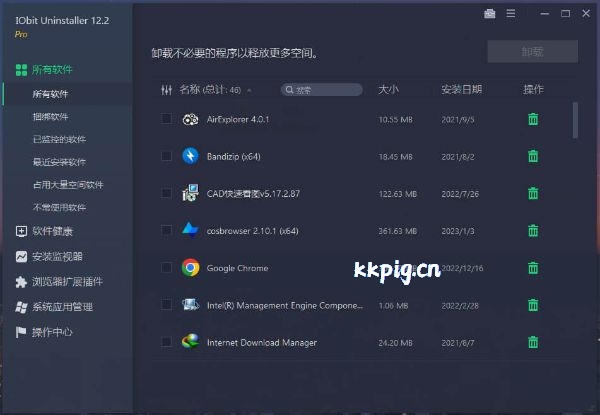Click the 安装监视器 chart icon
Viewport: 600px width, 415px height.
pyautogui.click(x=21, y=257)
